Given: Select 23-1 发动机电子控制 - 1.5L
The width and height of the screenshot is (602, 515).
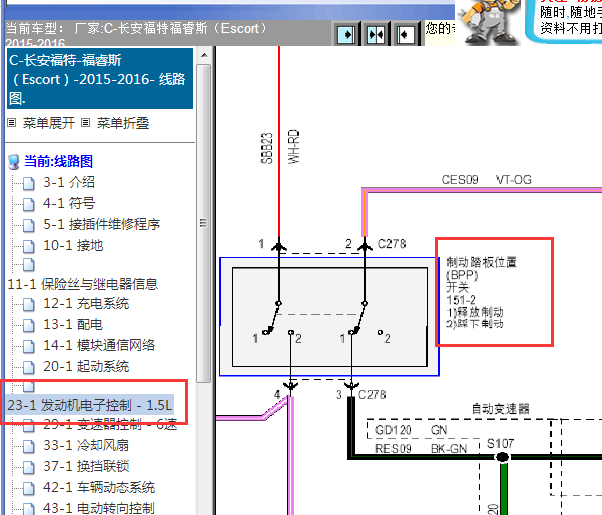Looking at the screenshot, I should 90,405.
